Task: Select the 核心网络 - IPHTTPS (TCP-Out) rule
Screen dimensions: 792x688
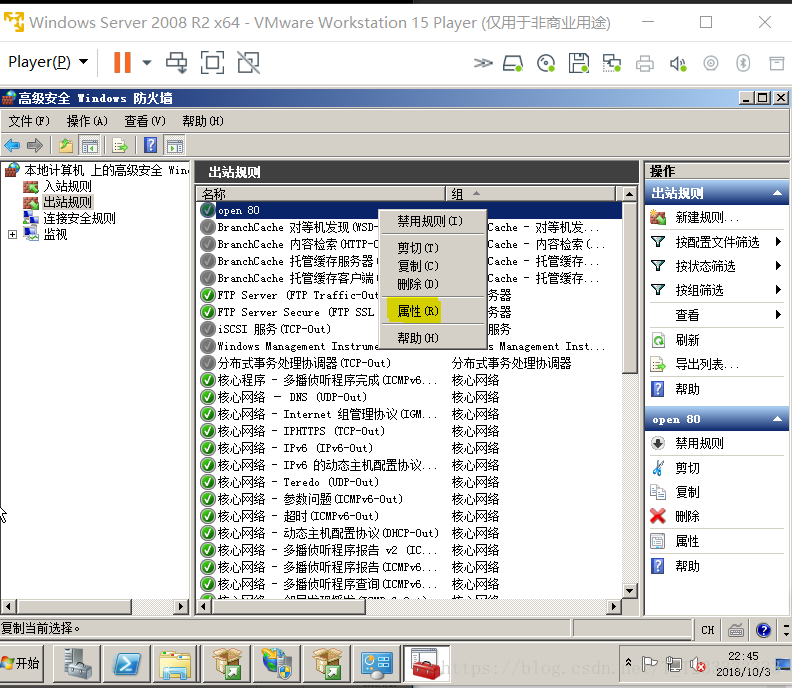Action: 301,431
